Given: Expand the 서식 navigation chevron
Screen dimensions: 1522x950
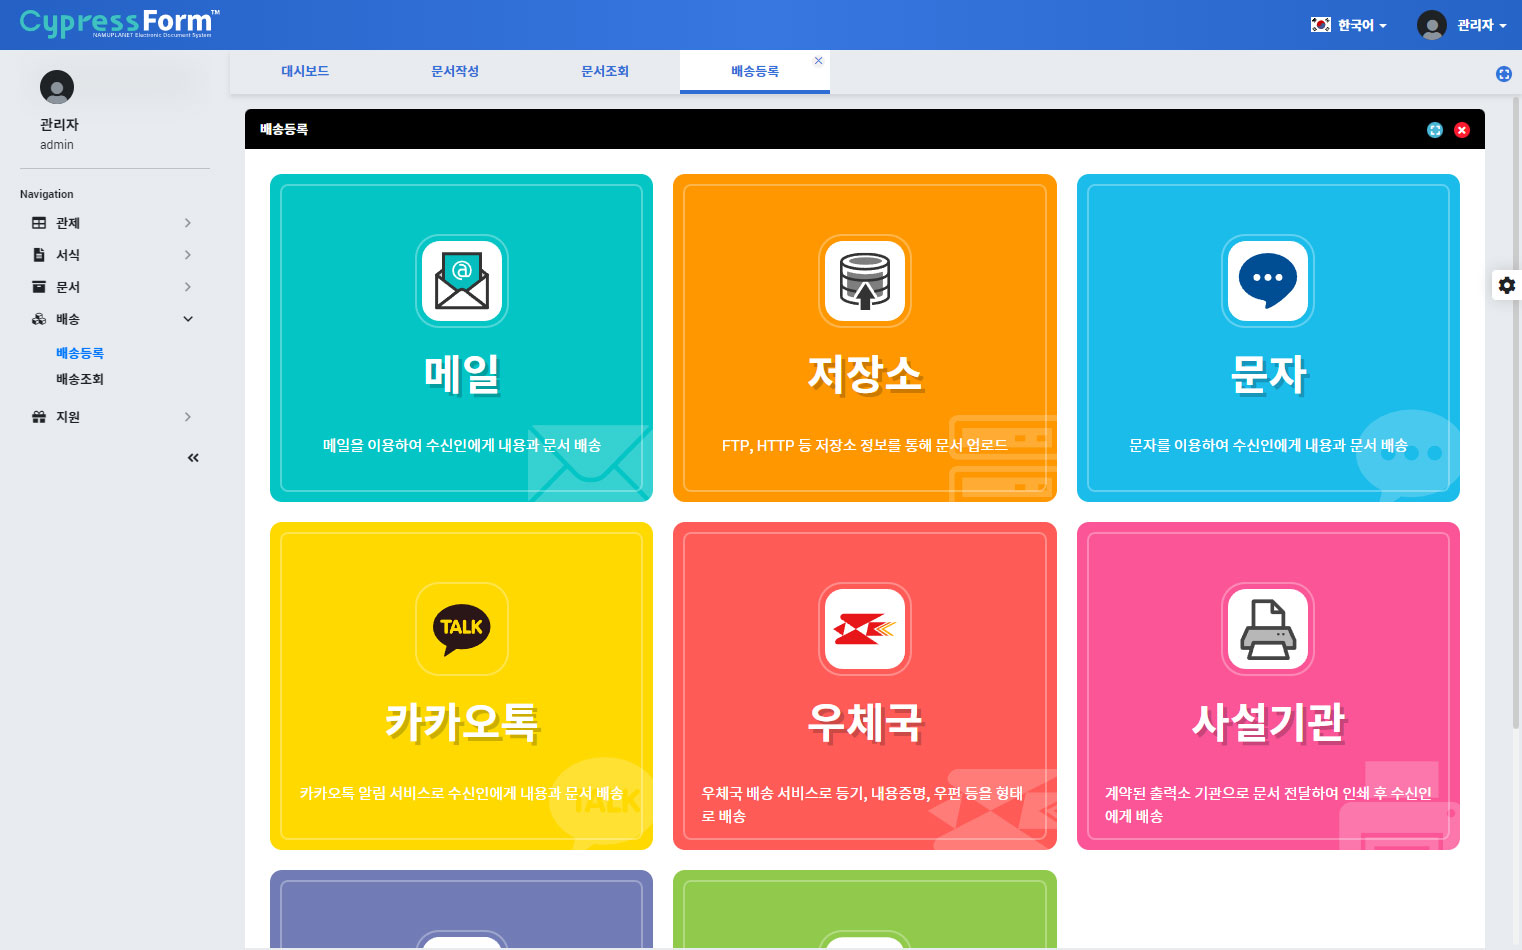Looking at the screenshot, I should pos(187,255).
